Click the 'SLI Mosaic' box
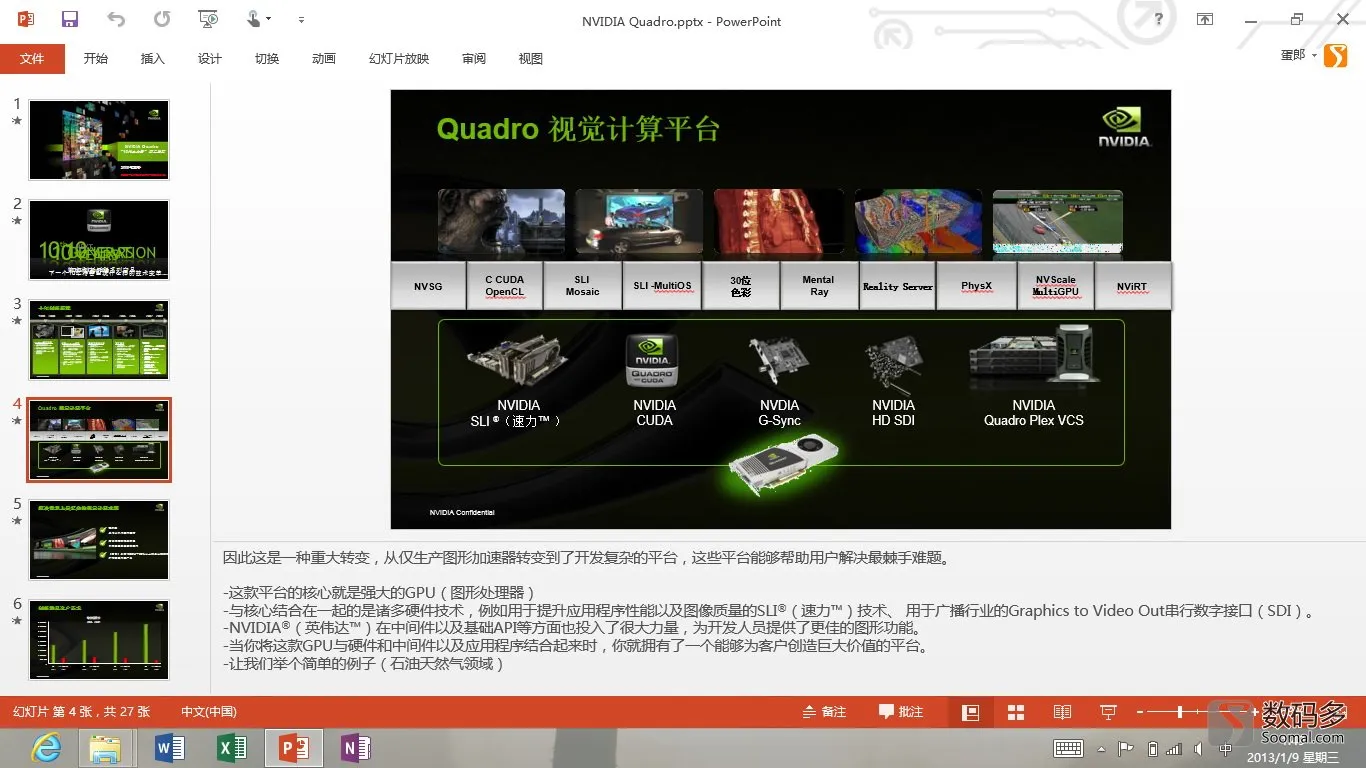Screen dimensions: 1366x768 [582, 286]
